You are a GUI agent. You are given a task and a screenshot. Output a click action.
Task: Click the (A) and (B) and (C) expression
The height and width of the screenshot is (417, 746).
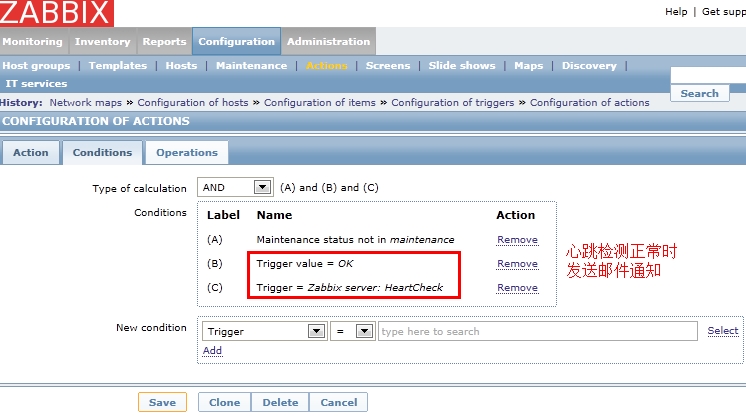[x=329, y=188]
